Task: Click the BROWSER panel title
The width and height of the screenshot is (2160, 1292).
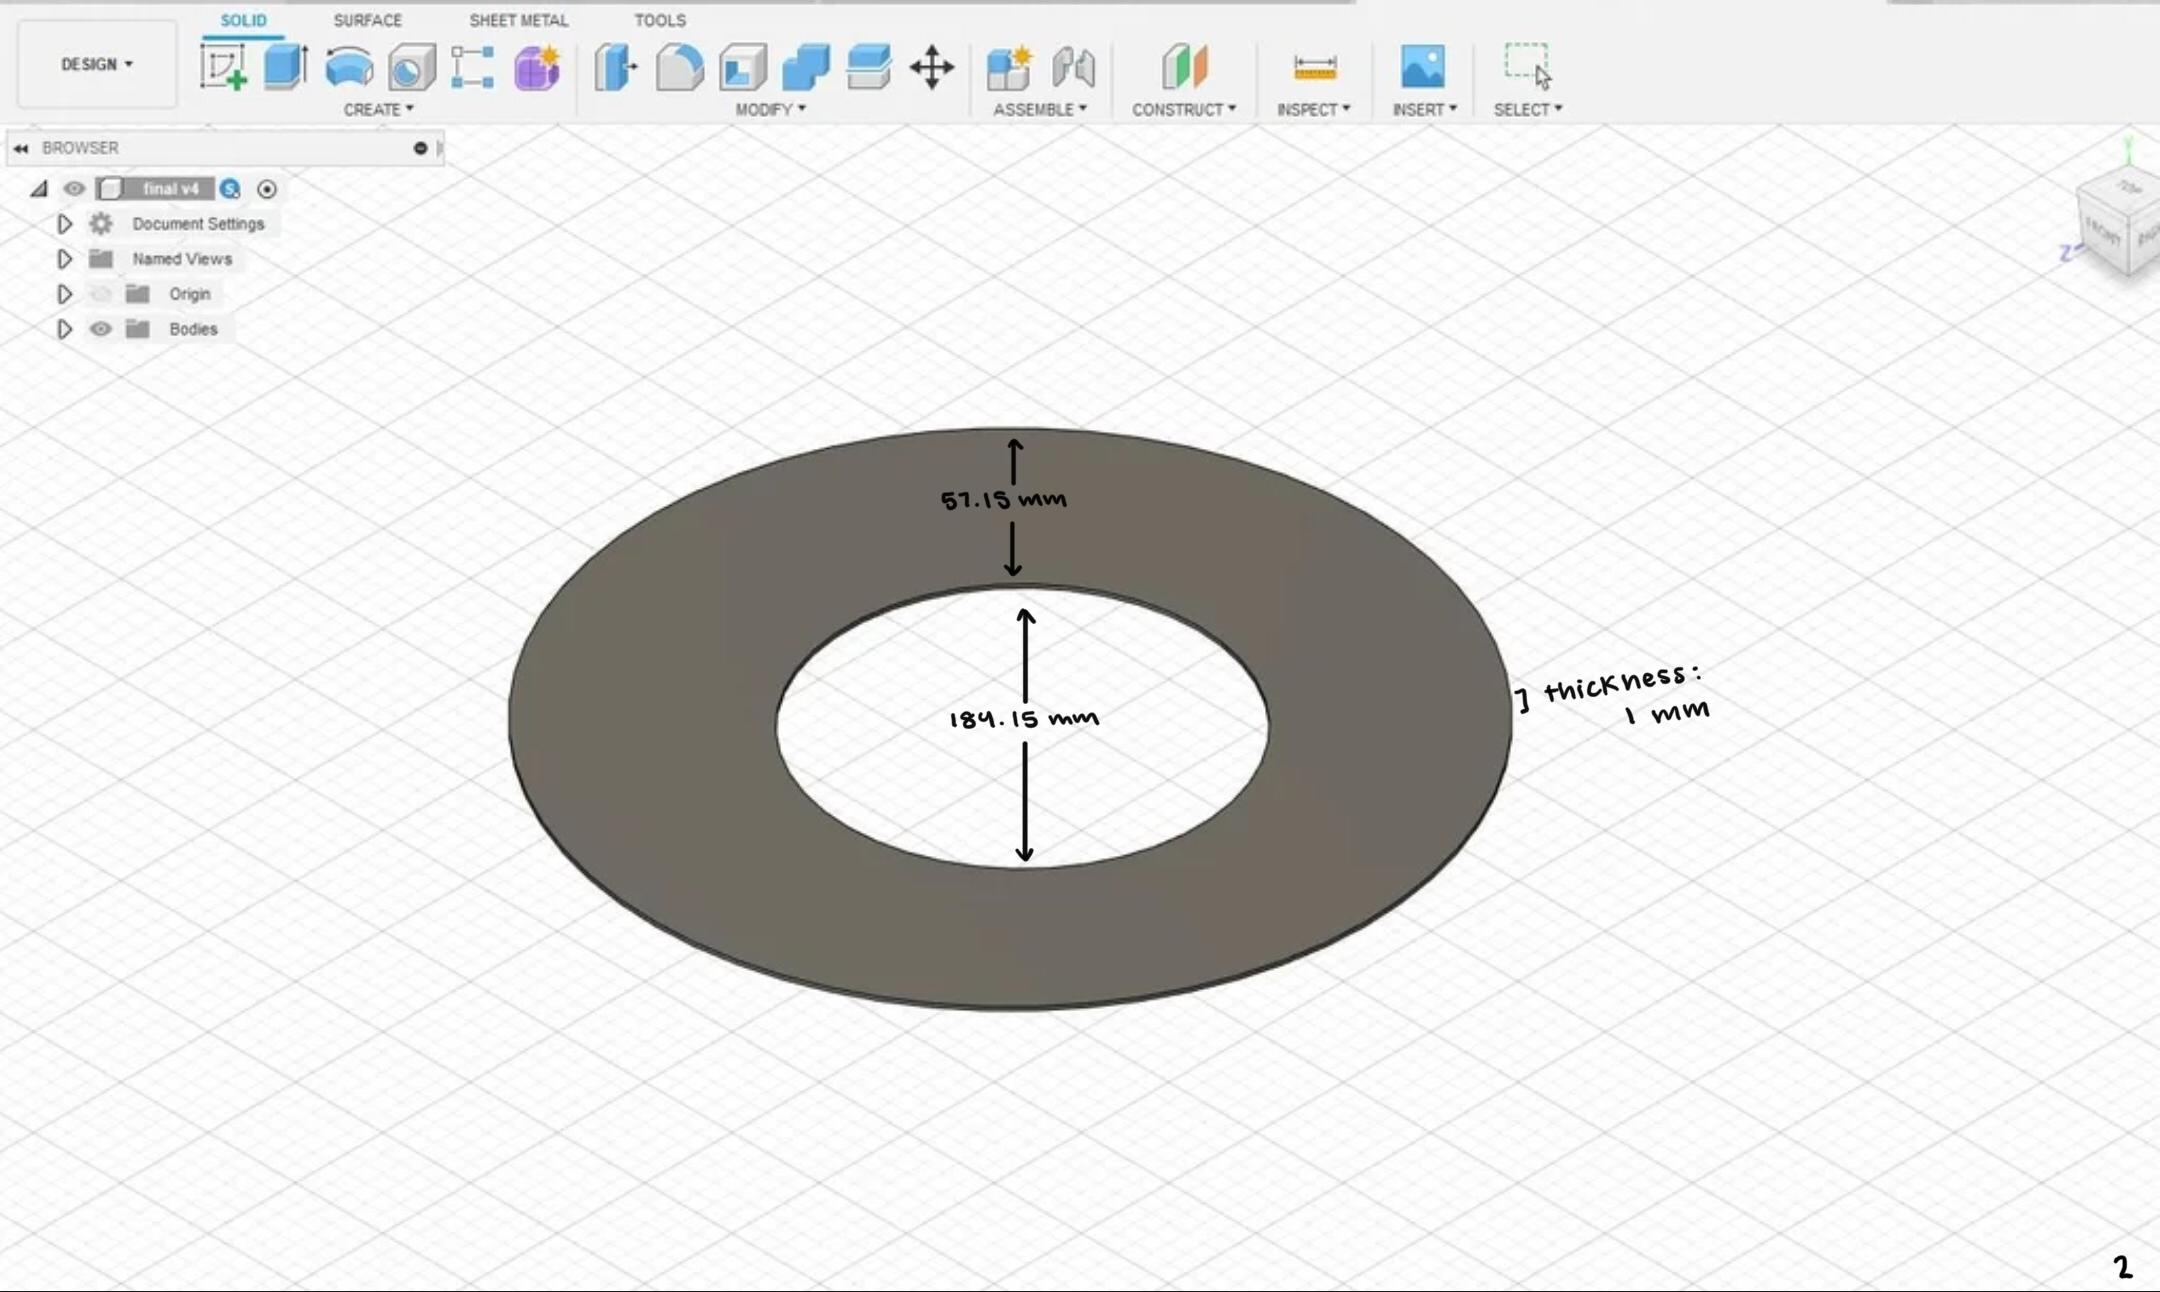Action: pos(80,148)
